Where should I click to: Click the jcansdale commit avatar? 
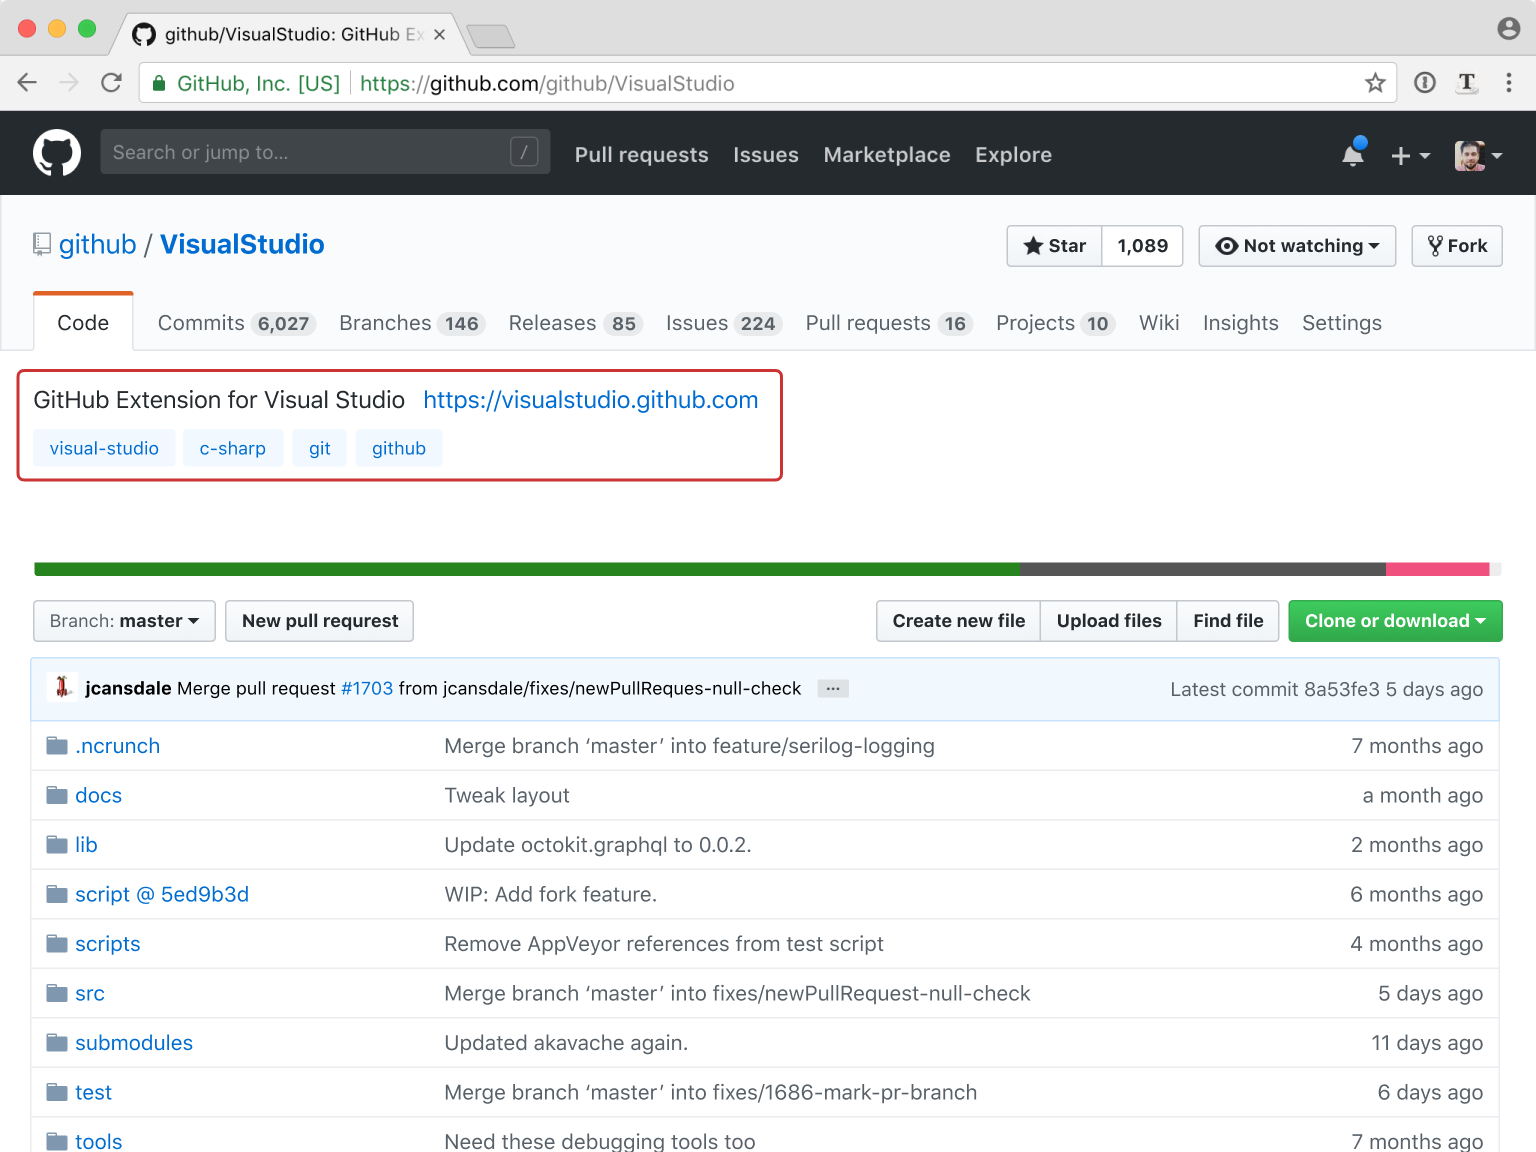(x=63, y=687)
